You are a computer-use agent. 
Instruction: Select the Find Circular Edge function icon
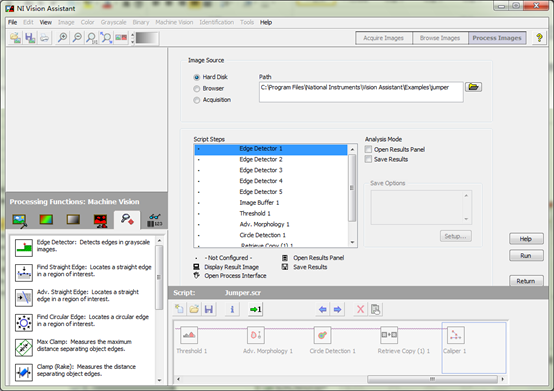(24, 322)
